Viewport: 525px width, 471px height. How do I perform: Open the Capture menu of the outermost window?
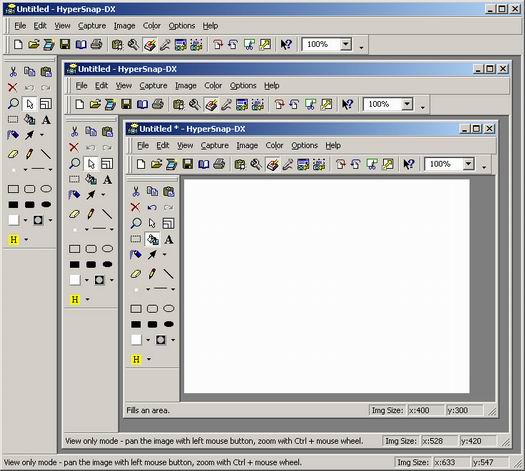click(92, 26)
